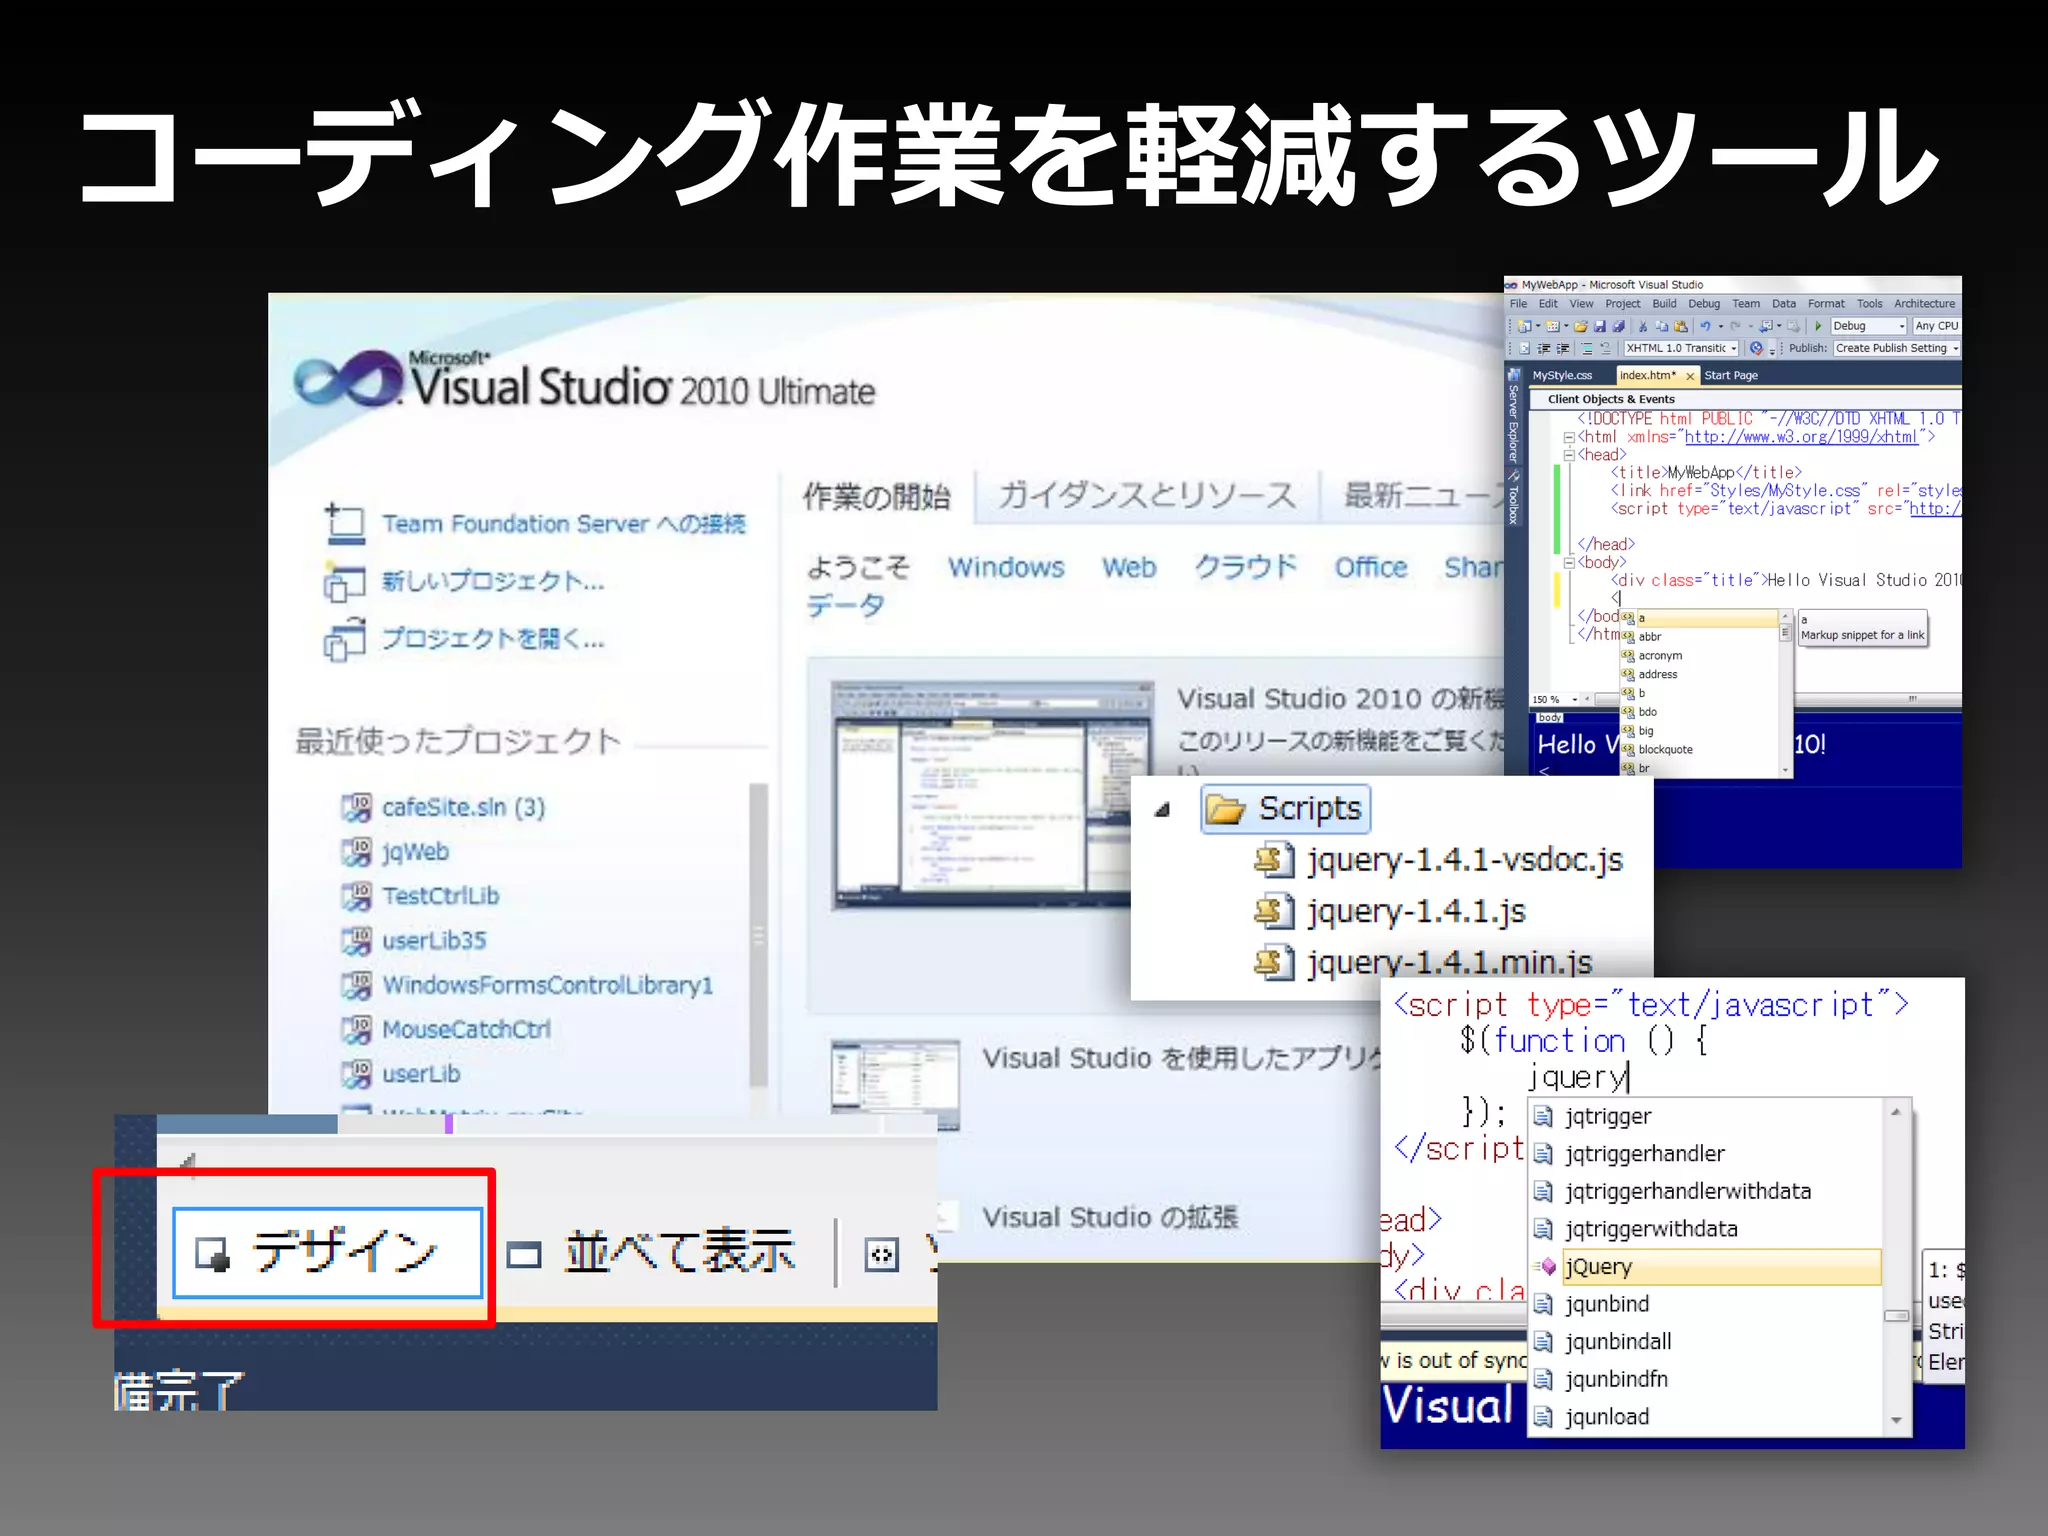Image resolution: width=2048 pixels, height=1536 pixels.
Task: Click the Open File folder icon
Action: 1581,326
